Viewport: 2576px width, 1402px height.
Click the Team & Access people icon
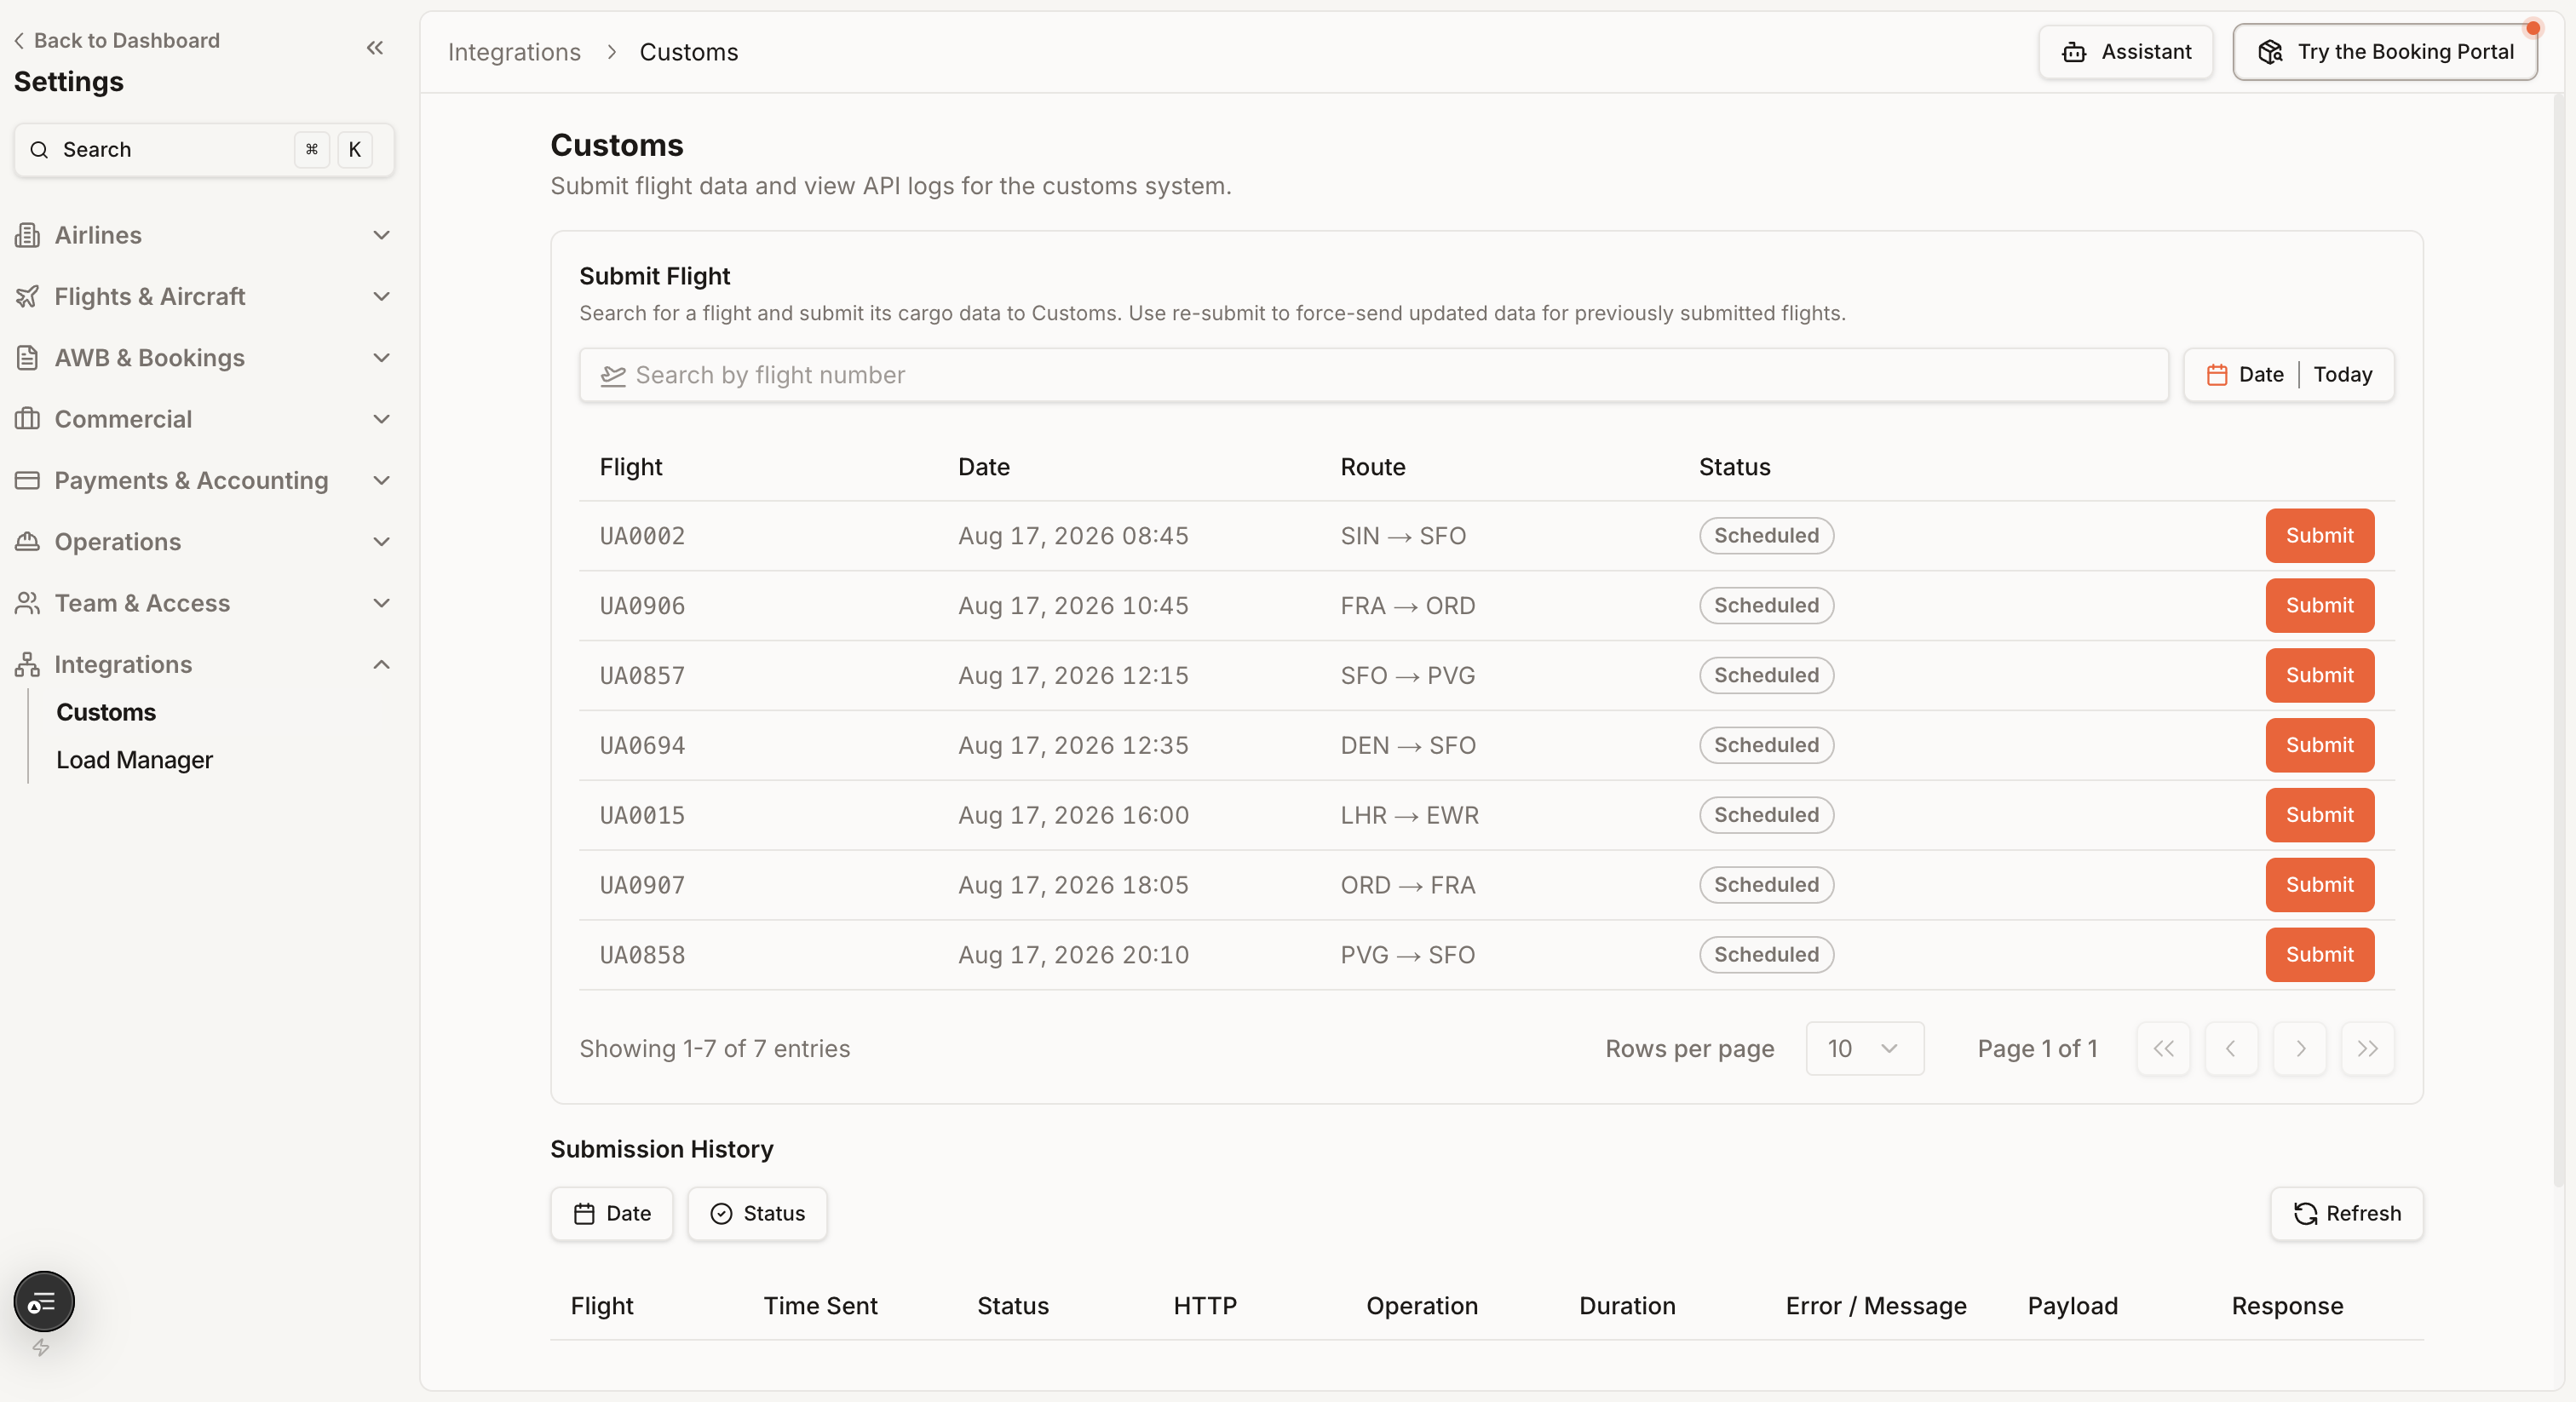pos(28,602)
